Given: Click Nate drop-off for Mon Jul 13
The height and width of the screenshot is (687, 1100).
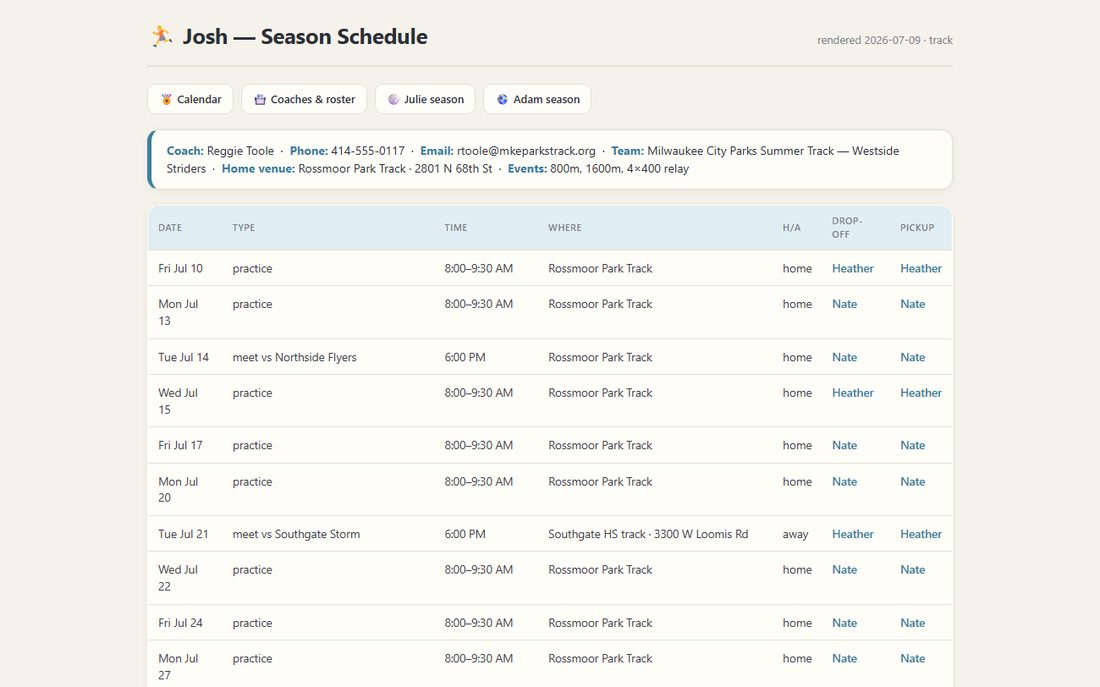Looking at the screenshot, I should [x=844, y=304].
